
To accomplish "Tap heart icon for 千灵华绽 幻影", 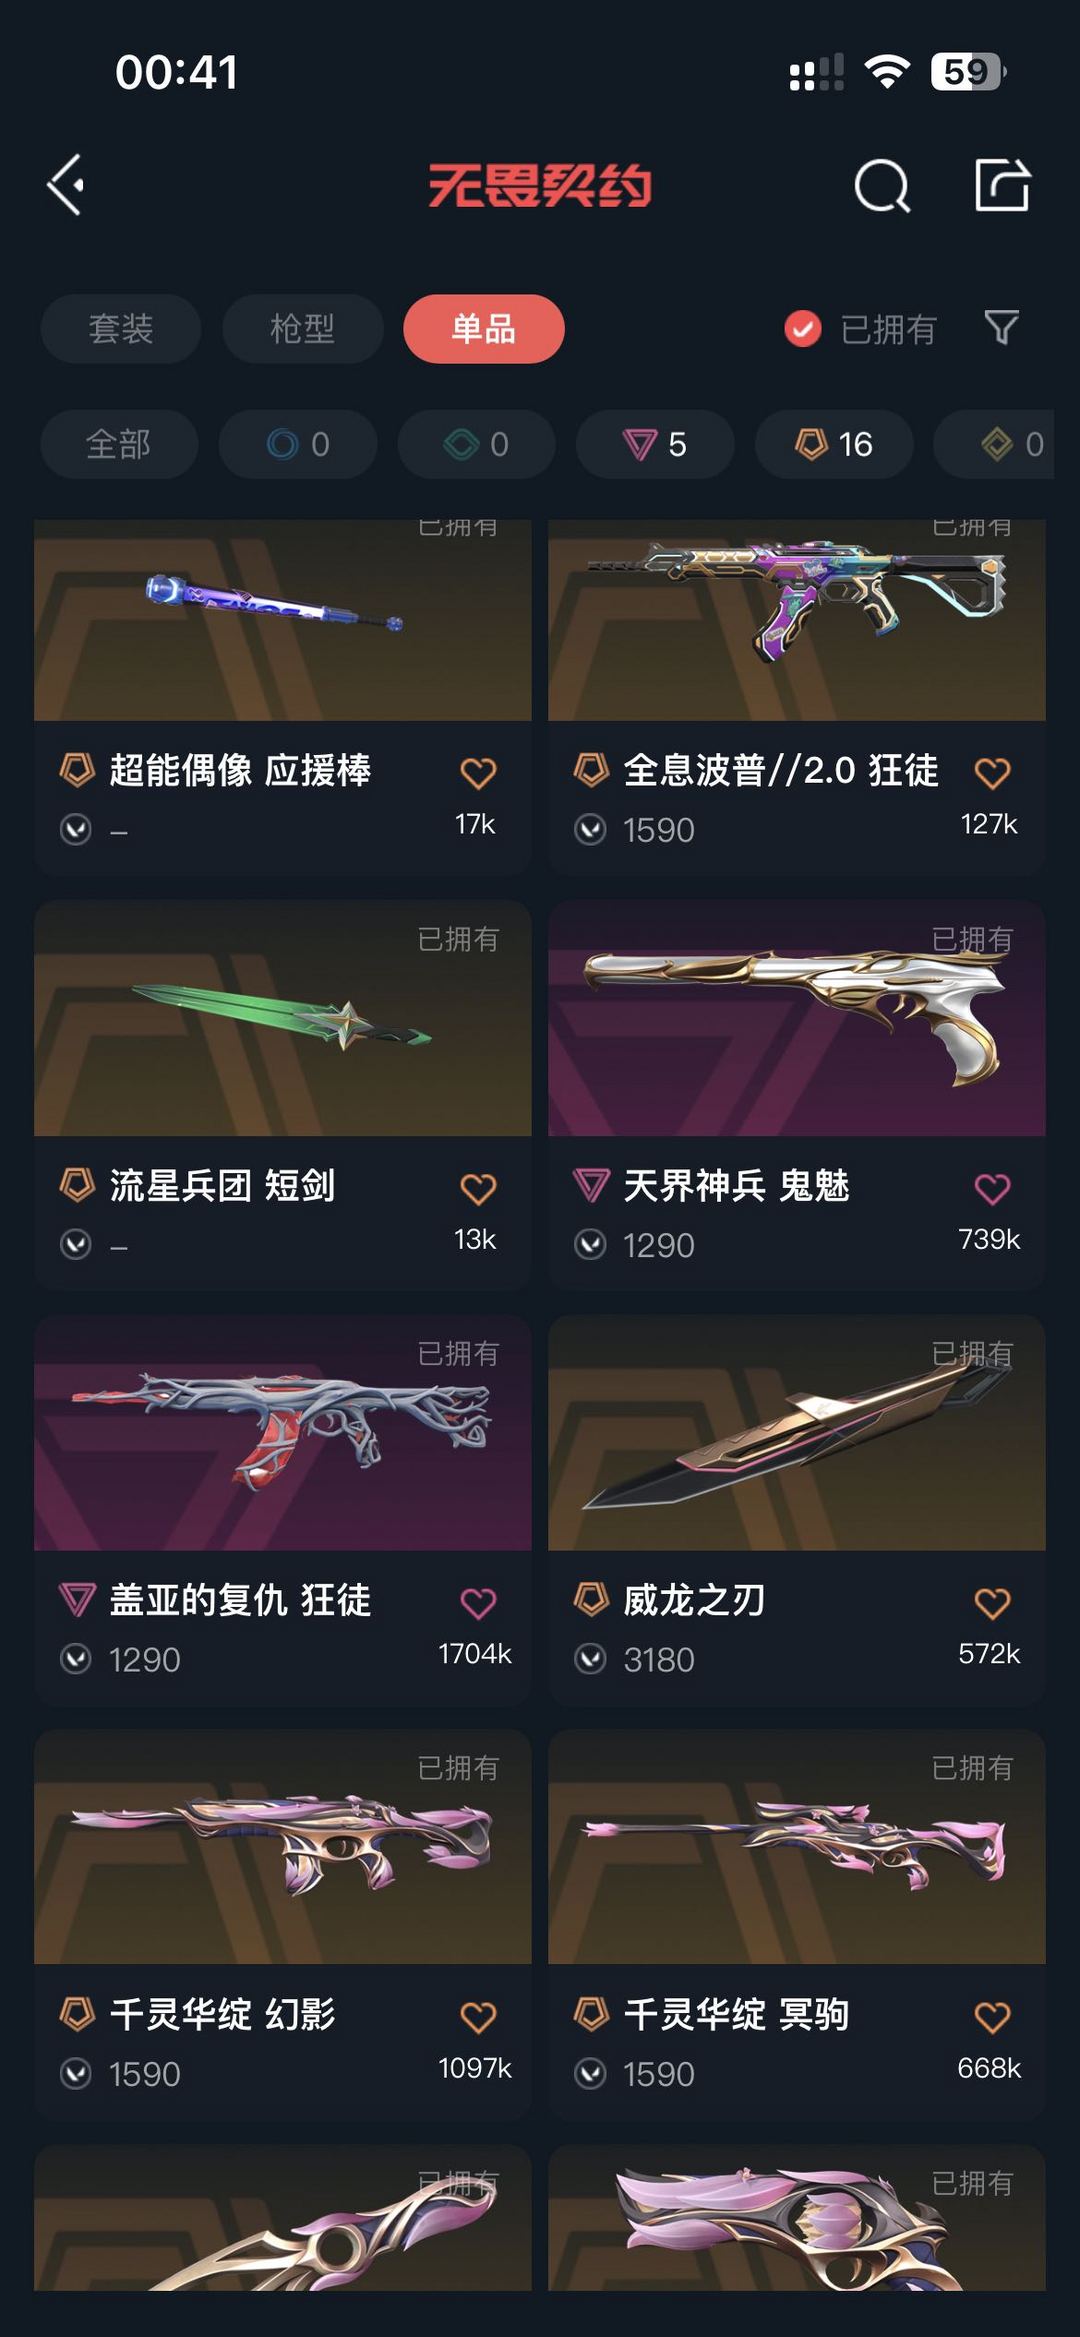I will pos(478,2017).
